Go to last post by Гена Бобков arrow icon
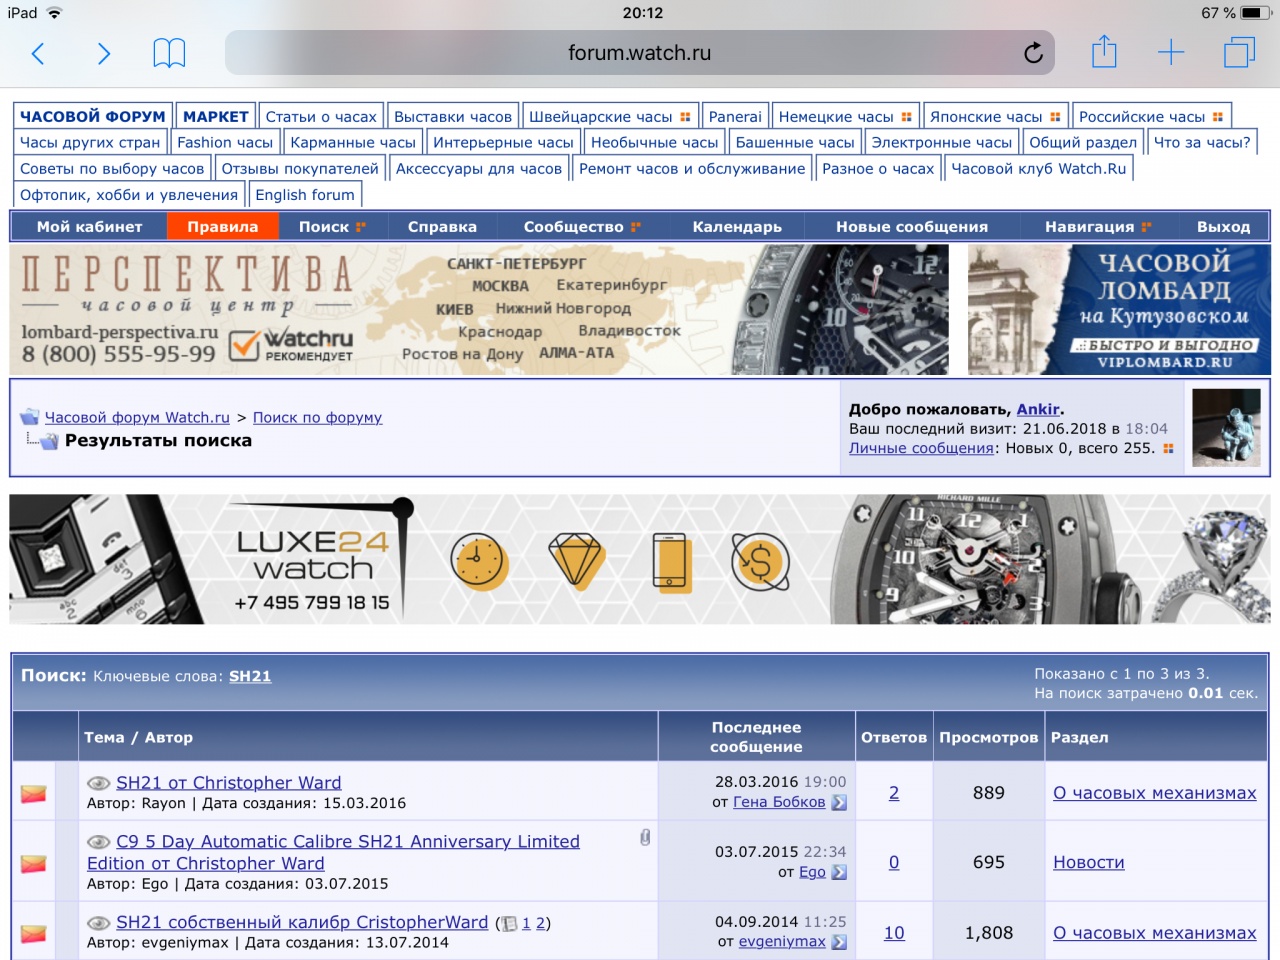This screenshot has height=960, width=1280. (x=839, y=802)
